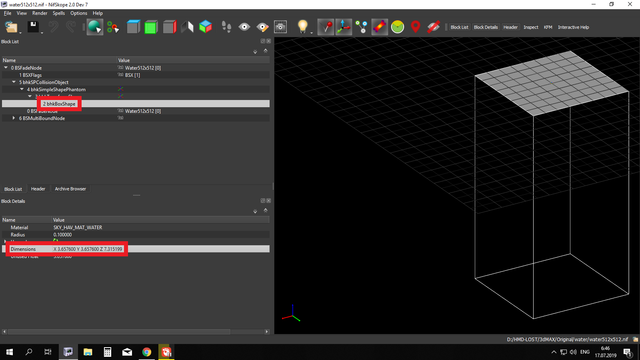
Task: Activate Walk footprints tool
Action: (x=226, y=27)
